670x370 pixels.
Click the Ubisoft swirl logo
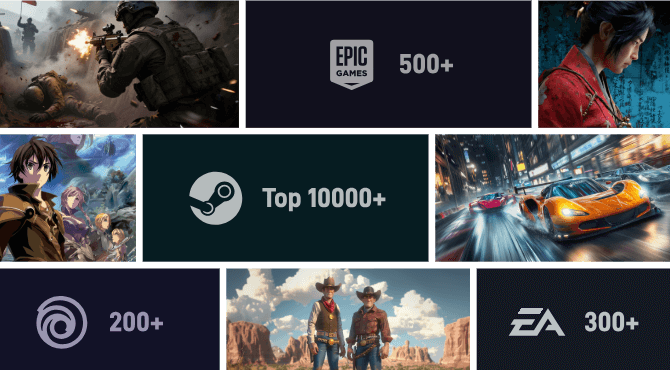tap(62, 322)
